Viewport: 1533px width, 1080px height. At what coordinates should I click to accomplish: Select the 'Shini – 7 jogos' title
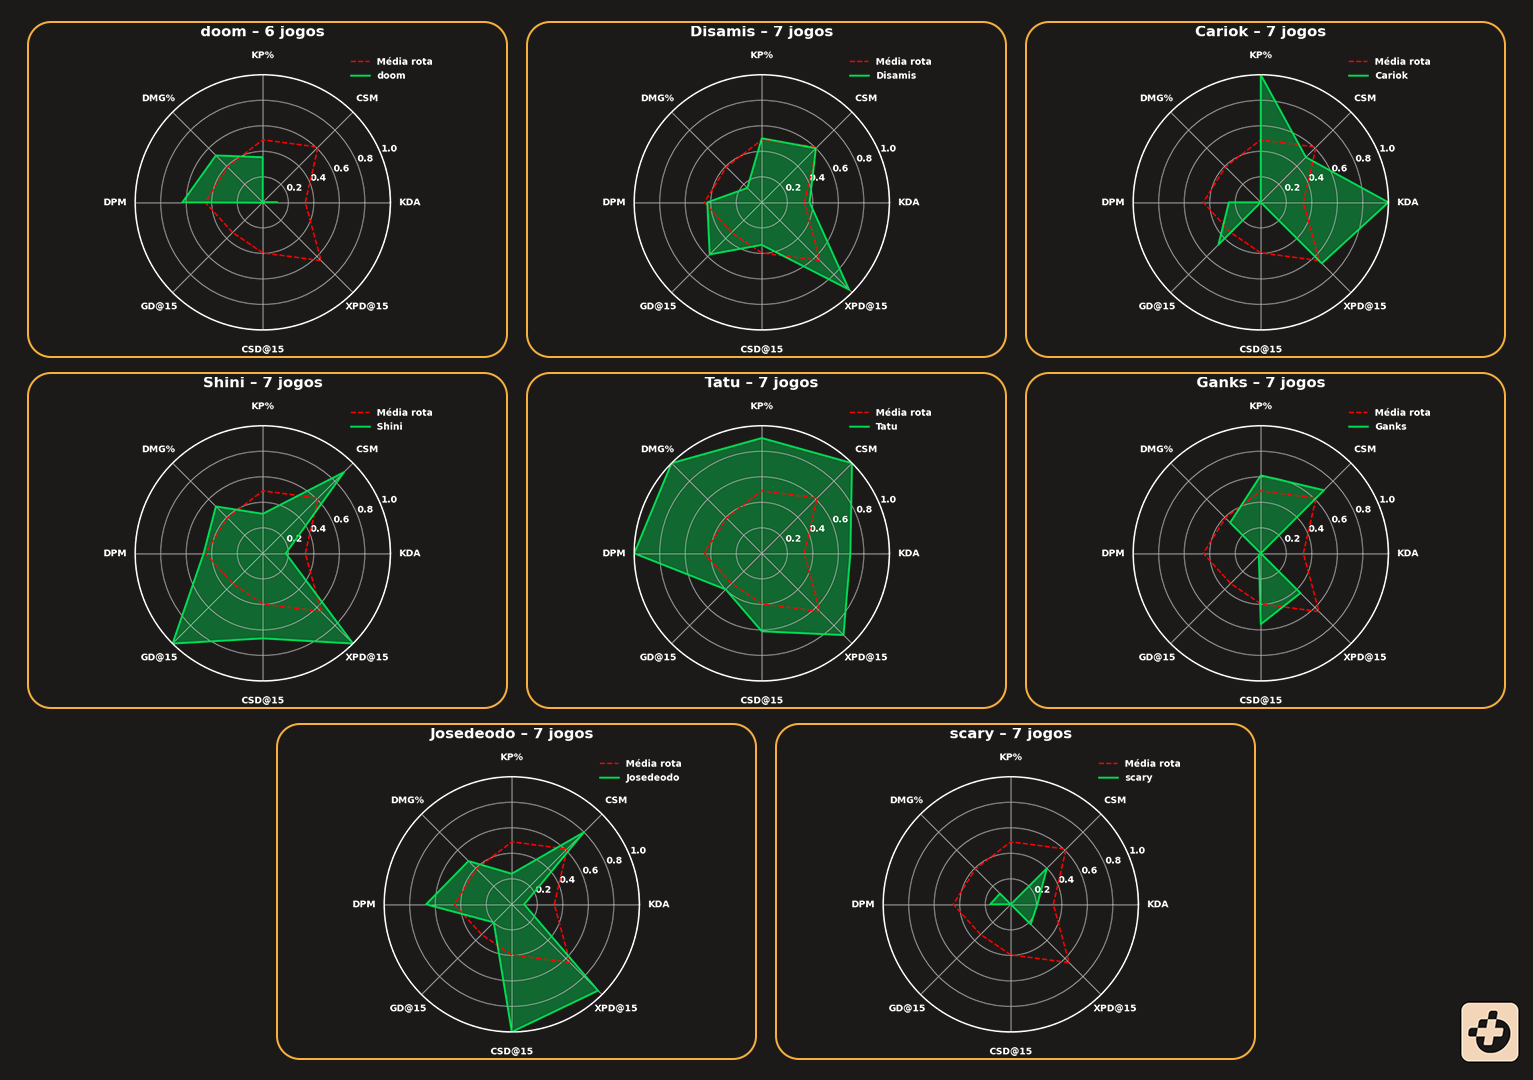[262, 383]
